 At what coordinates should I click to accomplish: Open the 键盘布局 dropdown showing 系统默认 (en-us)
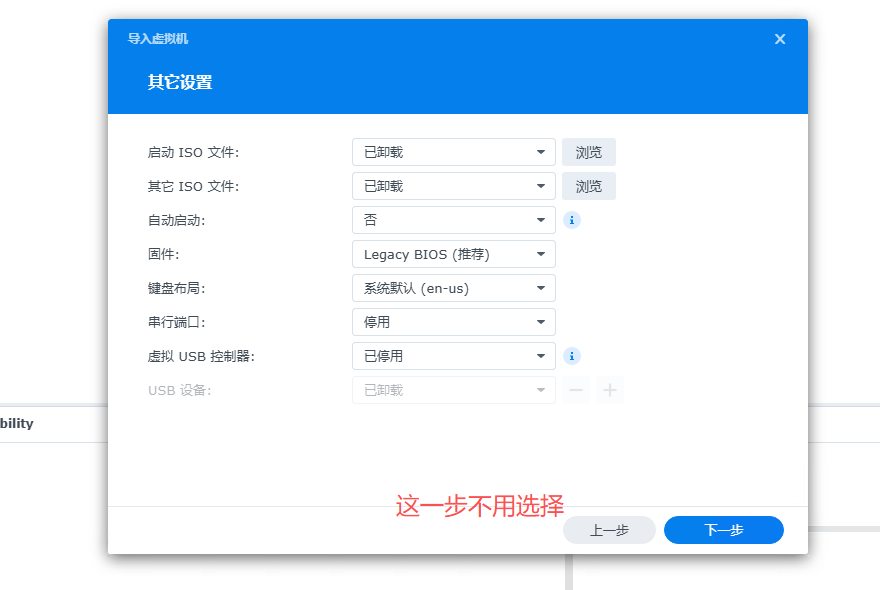453,288
